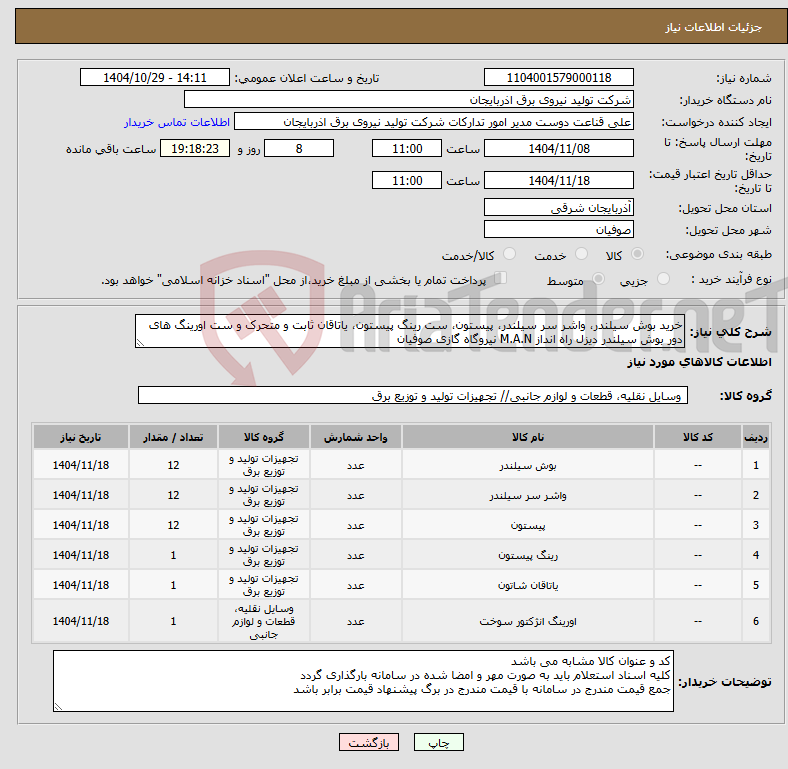The width and height of the screenshot is (788, 769).
Task: Toggle the اسناد خزانه اسلامی payment checkbox
Action: tap(501, 277)
